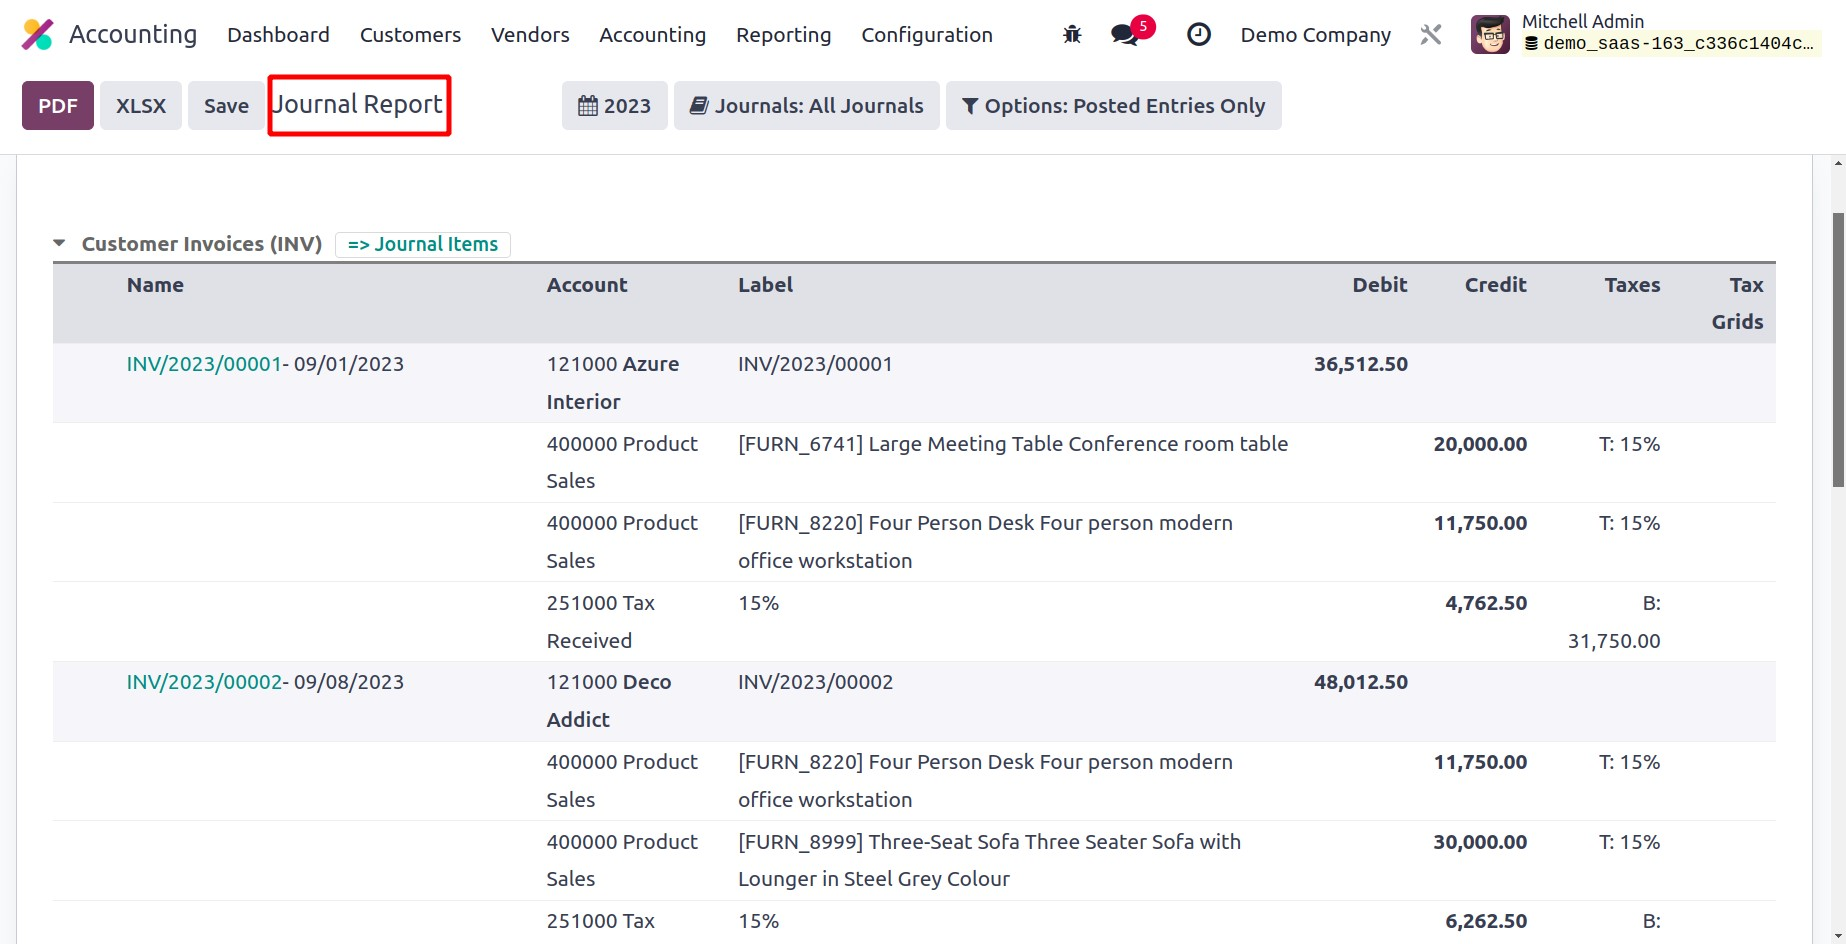Export report using XLSX button
1846x944 pixels.
pos(141,106)
